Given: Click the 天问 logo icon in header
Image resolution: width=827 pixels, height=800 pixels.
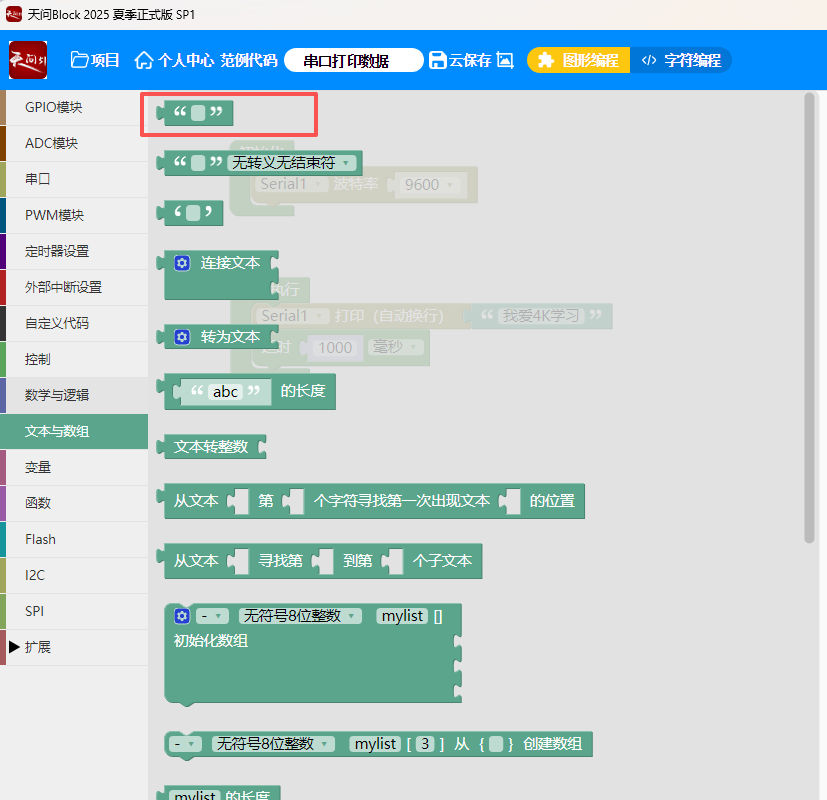Looking at the screenshot, I should pyautogui.click(x=28, y=60).
